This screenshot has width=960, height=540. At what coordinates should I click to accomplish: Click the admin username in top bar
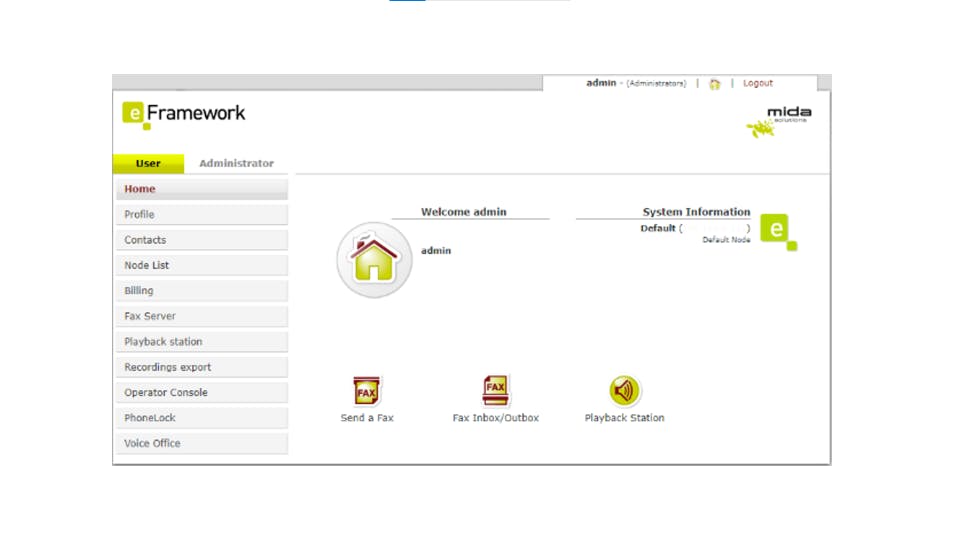[x=601, y=83]
